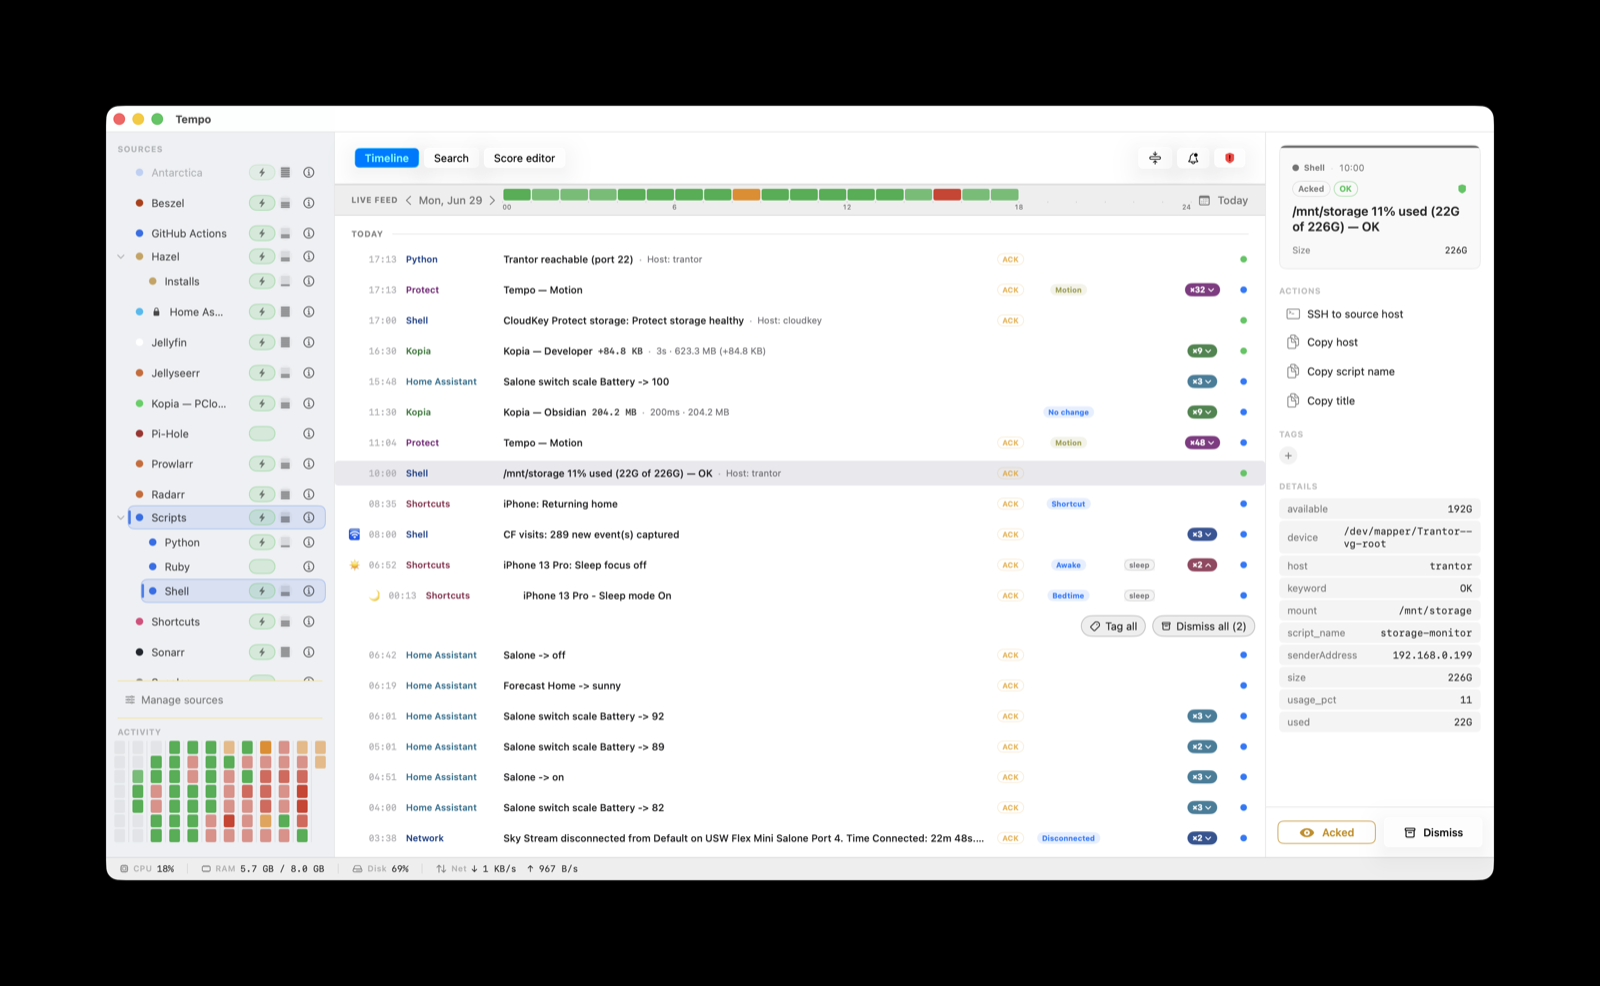Add a tag with the plus icon
Screen dimensions: 1600x986
point(1288,456)
